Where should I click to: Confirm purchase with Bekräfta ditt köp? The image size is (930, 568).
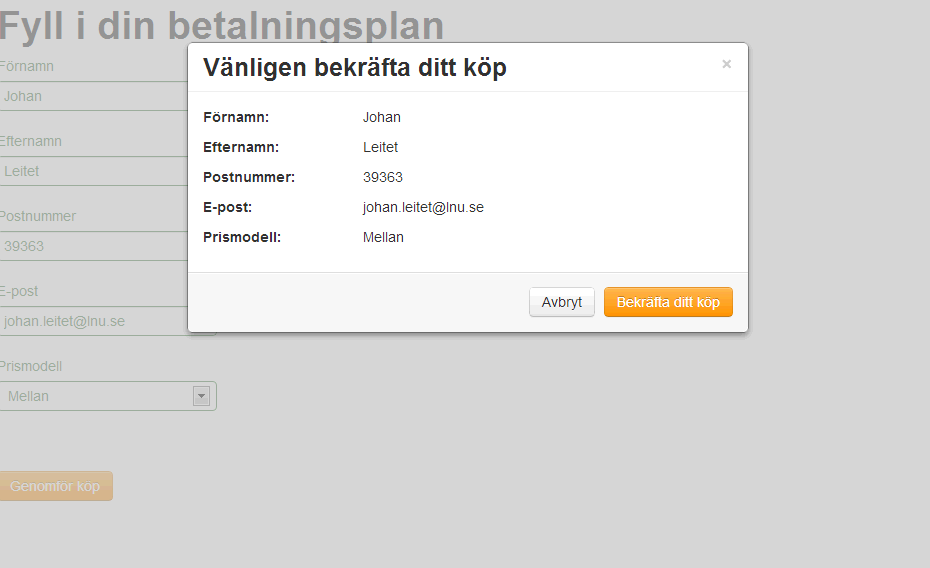pyautogui.click(x=668, y=302)
